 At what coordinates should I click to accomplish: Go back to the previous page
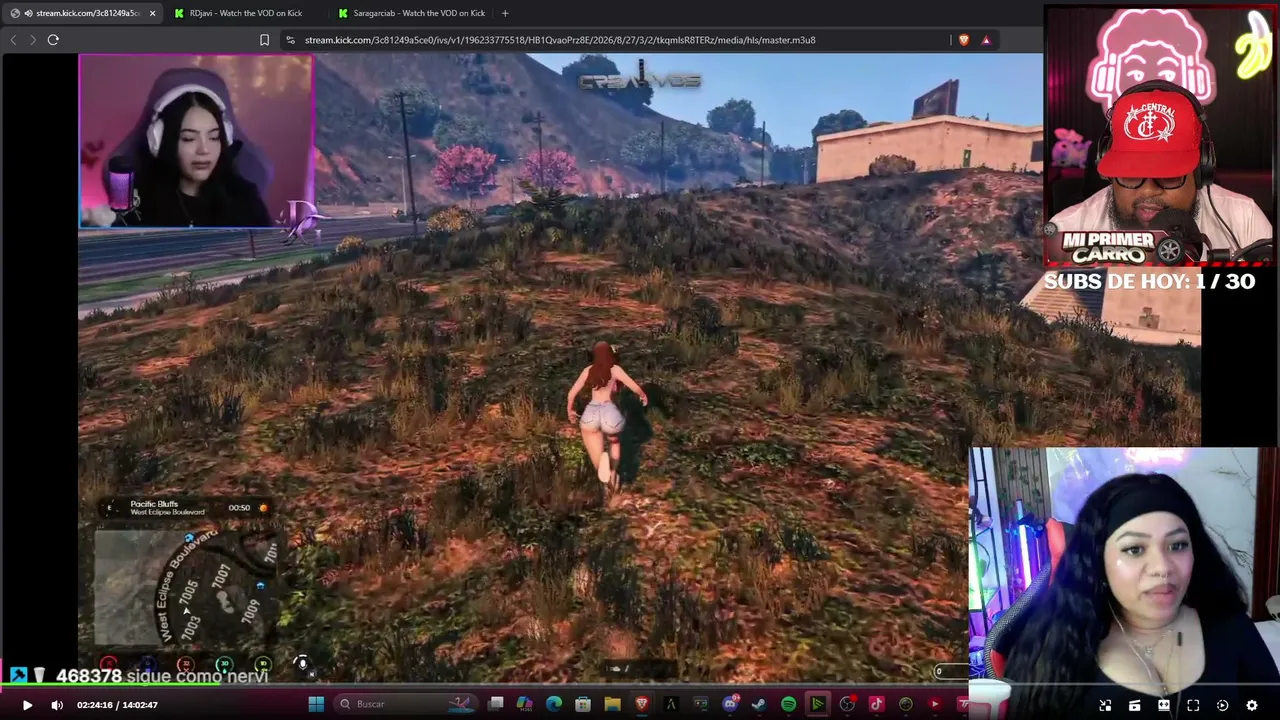click(13, 40)
